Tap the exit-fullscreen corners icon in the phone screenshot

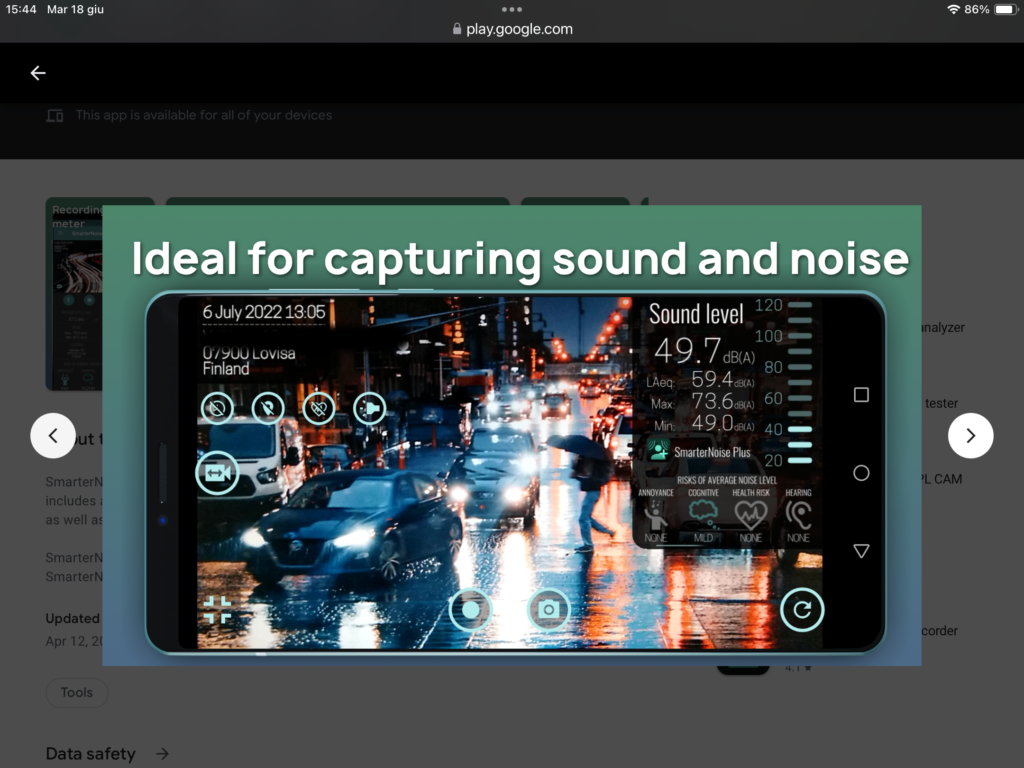(217, 610)
